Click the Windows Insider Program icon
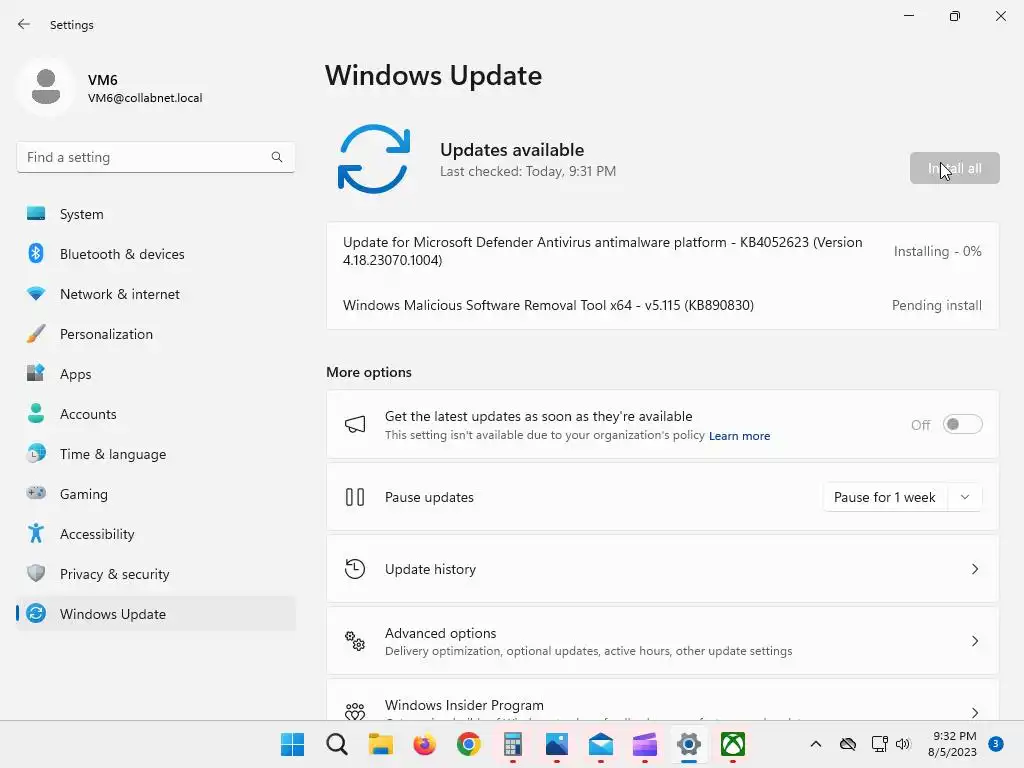Screen dimensions: 1024x768 355,711
